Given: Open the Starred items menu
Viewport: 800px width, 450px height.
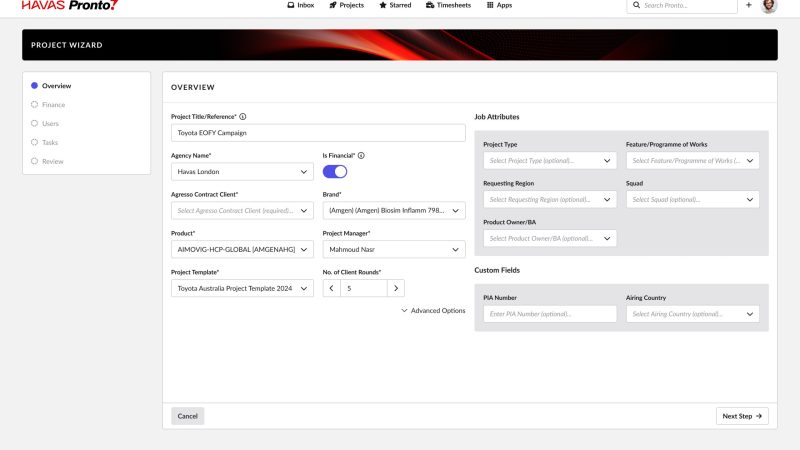Looking at the screenshot, I should (395, 5).
